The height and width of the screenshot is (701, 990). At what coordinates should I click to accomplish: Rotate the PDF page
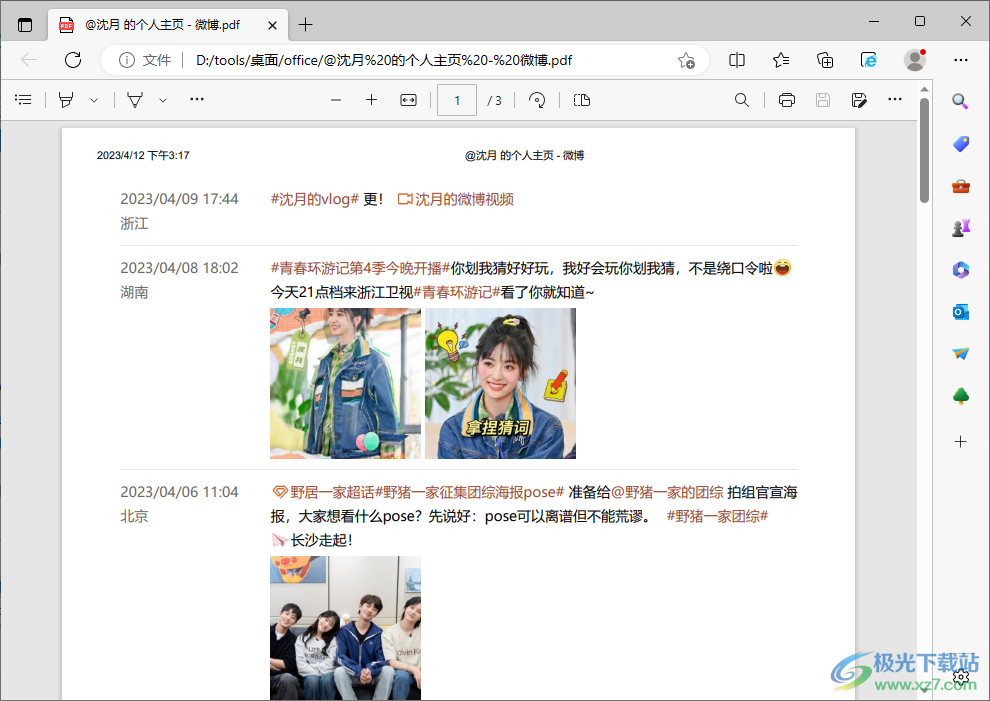pos(537,100)
